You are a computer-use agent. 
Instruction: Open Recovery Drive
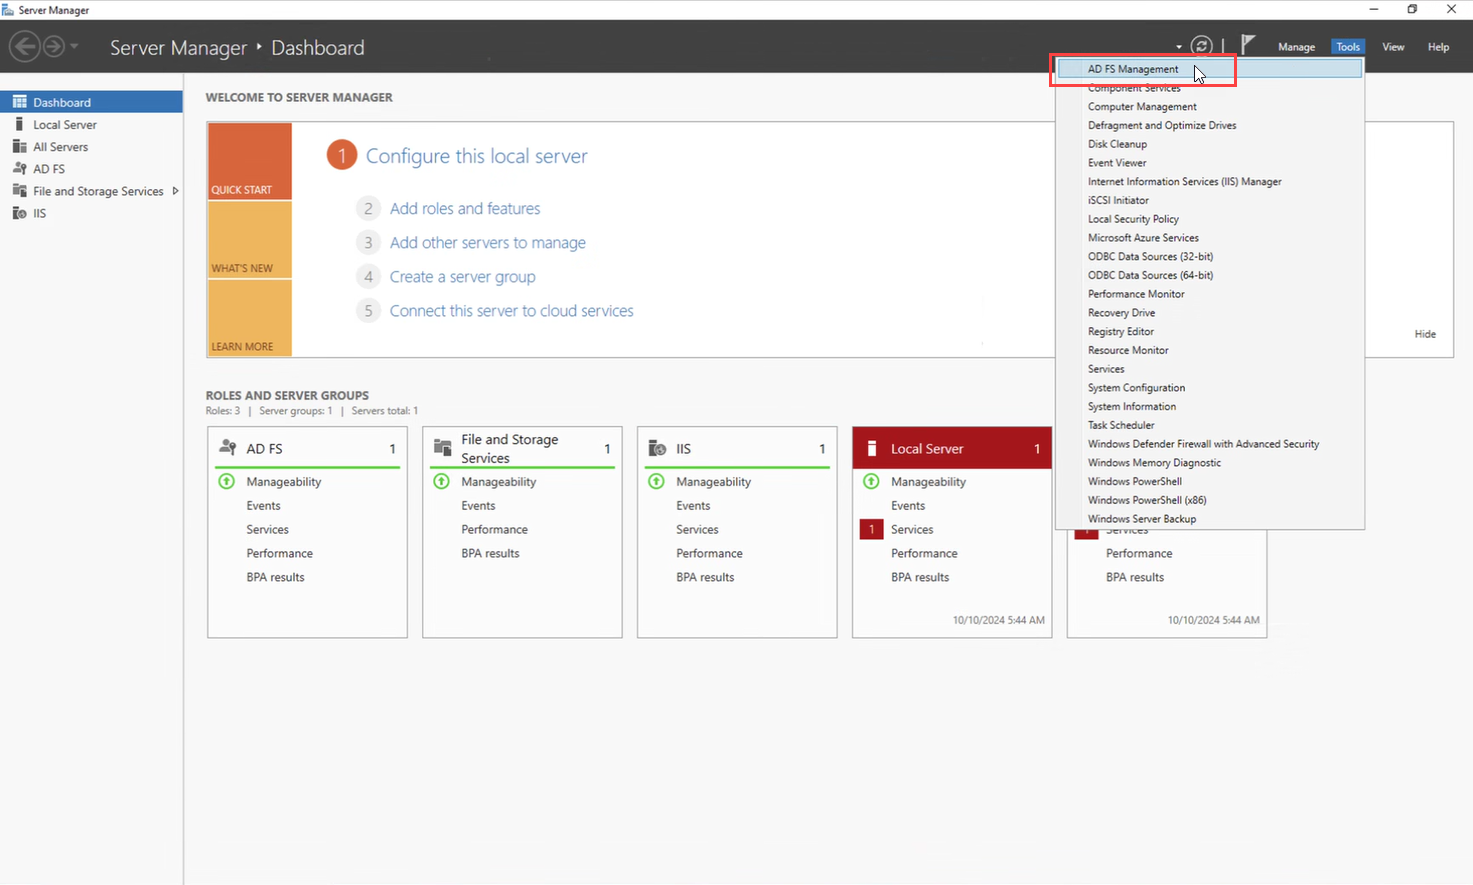[1210, 313]
